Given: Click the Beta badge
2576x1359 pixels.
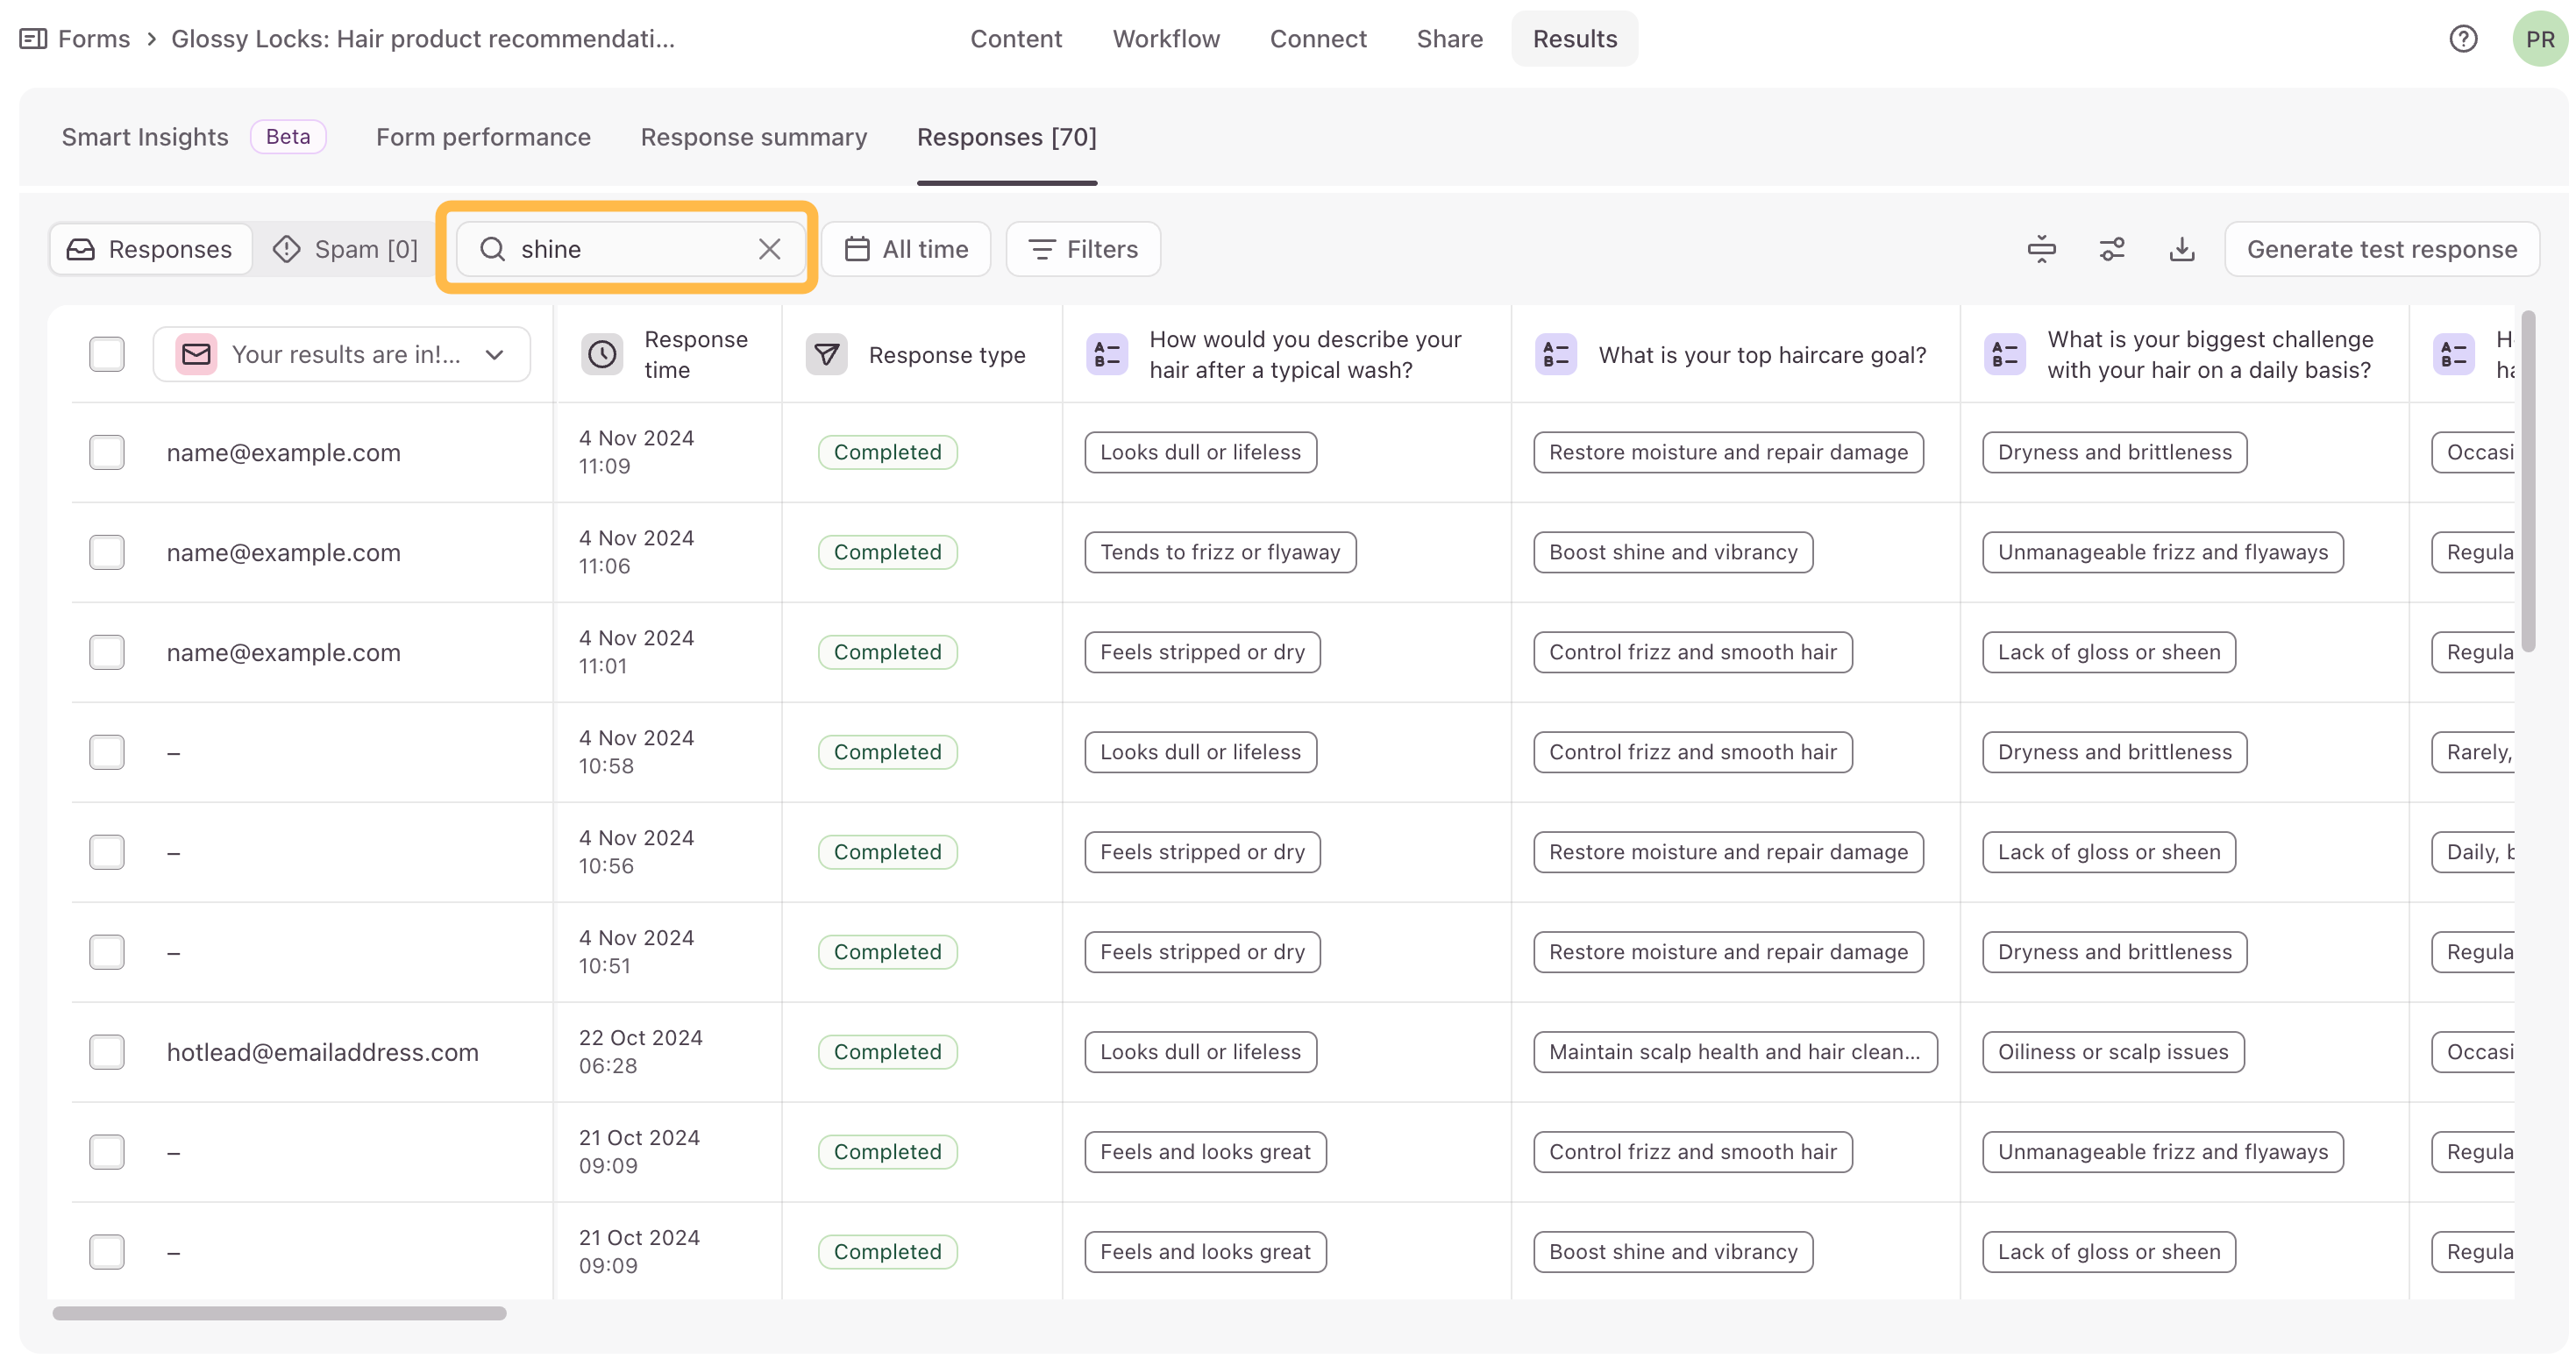Looking at the screenshot, I should coord(288,137).
